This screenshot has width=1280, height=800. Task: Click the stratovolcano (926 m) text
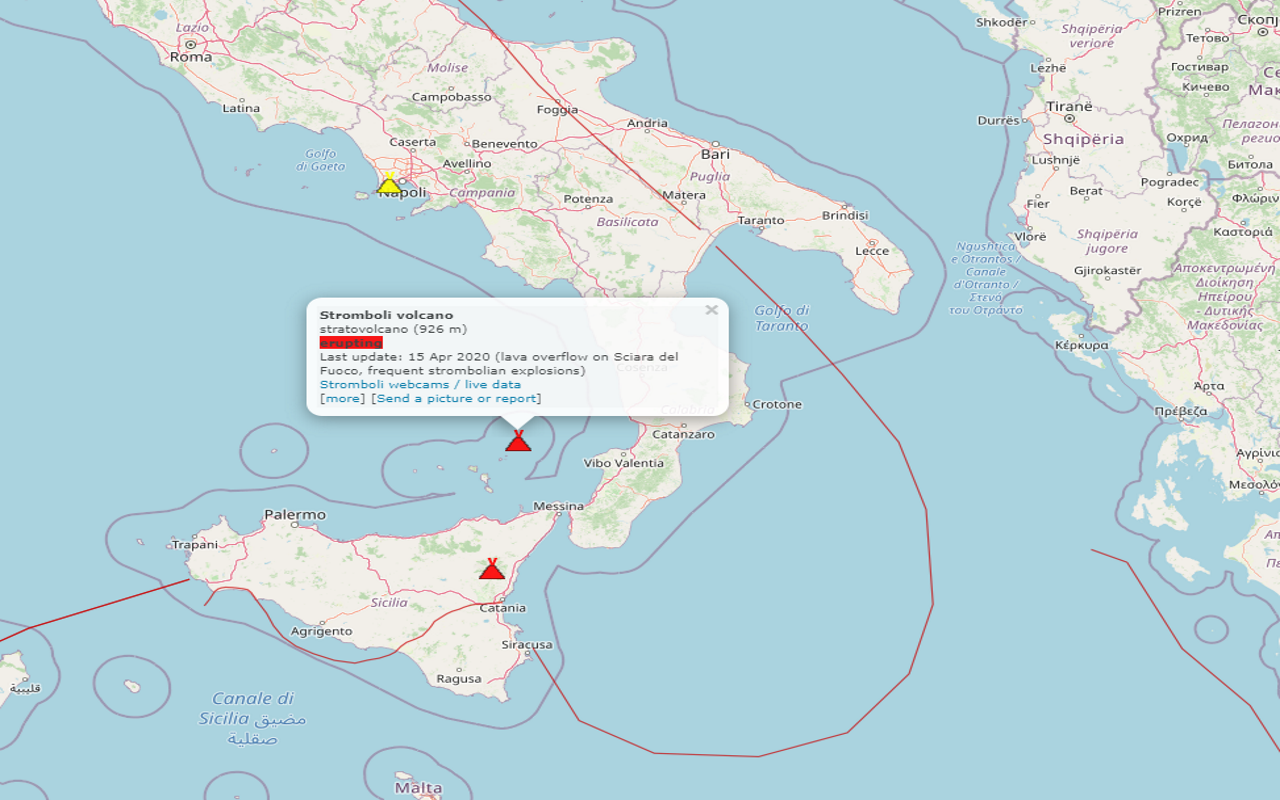point(393,329)
